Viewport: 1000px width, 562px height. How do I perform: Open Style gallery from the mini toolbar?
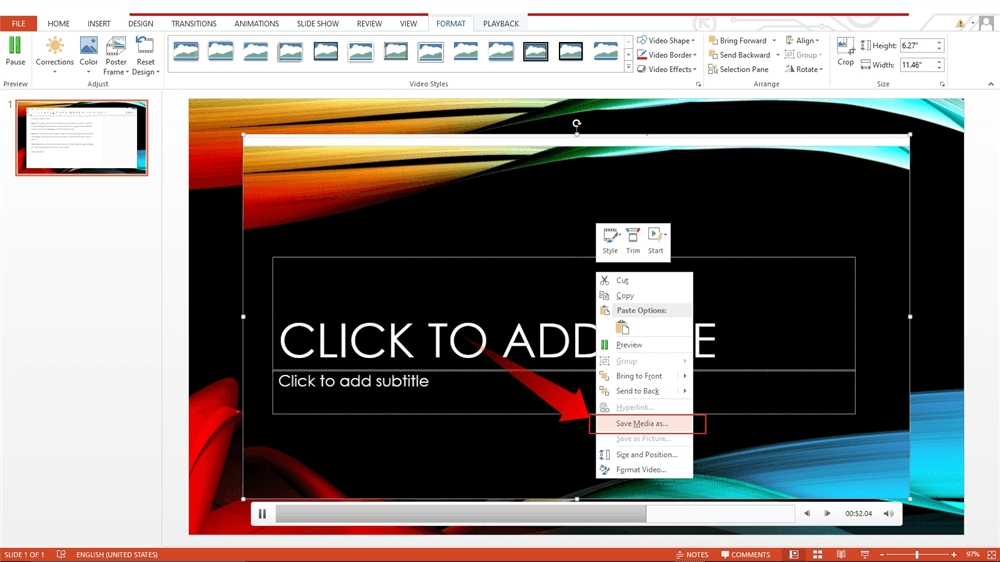610,240
